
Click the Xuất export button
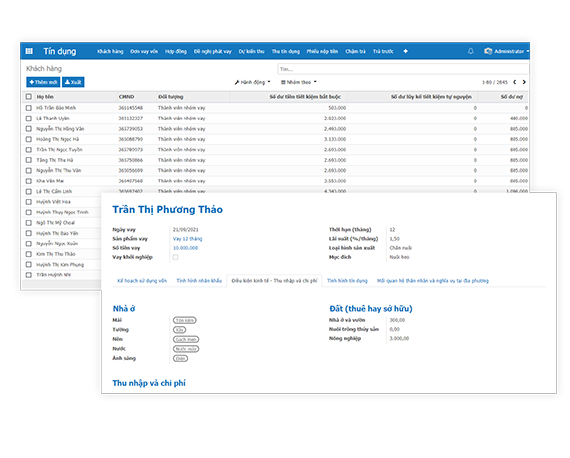click(73, 82)
